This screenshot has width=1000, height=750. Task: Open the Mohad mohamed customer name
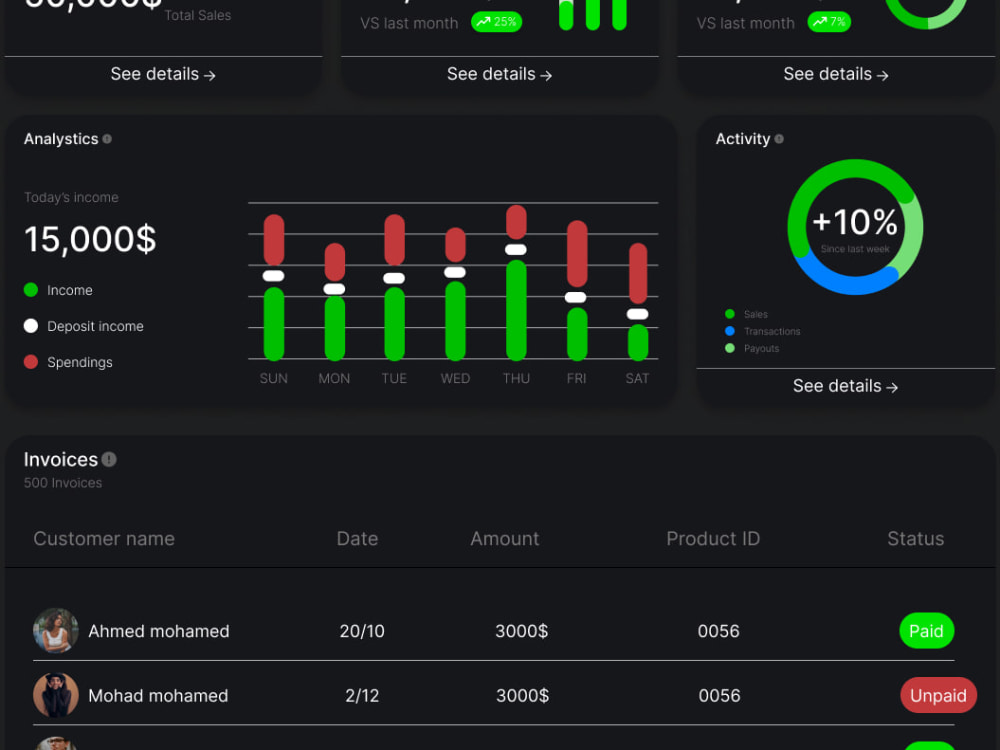[x=158, y=696]
